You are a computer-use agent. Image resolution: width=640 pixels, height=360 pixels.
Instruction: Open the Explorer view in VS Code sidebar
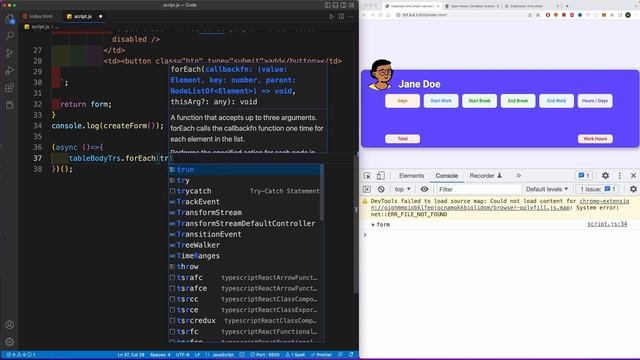[9, 19]
